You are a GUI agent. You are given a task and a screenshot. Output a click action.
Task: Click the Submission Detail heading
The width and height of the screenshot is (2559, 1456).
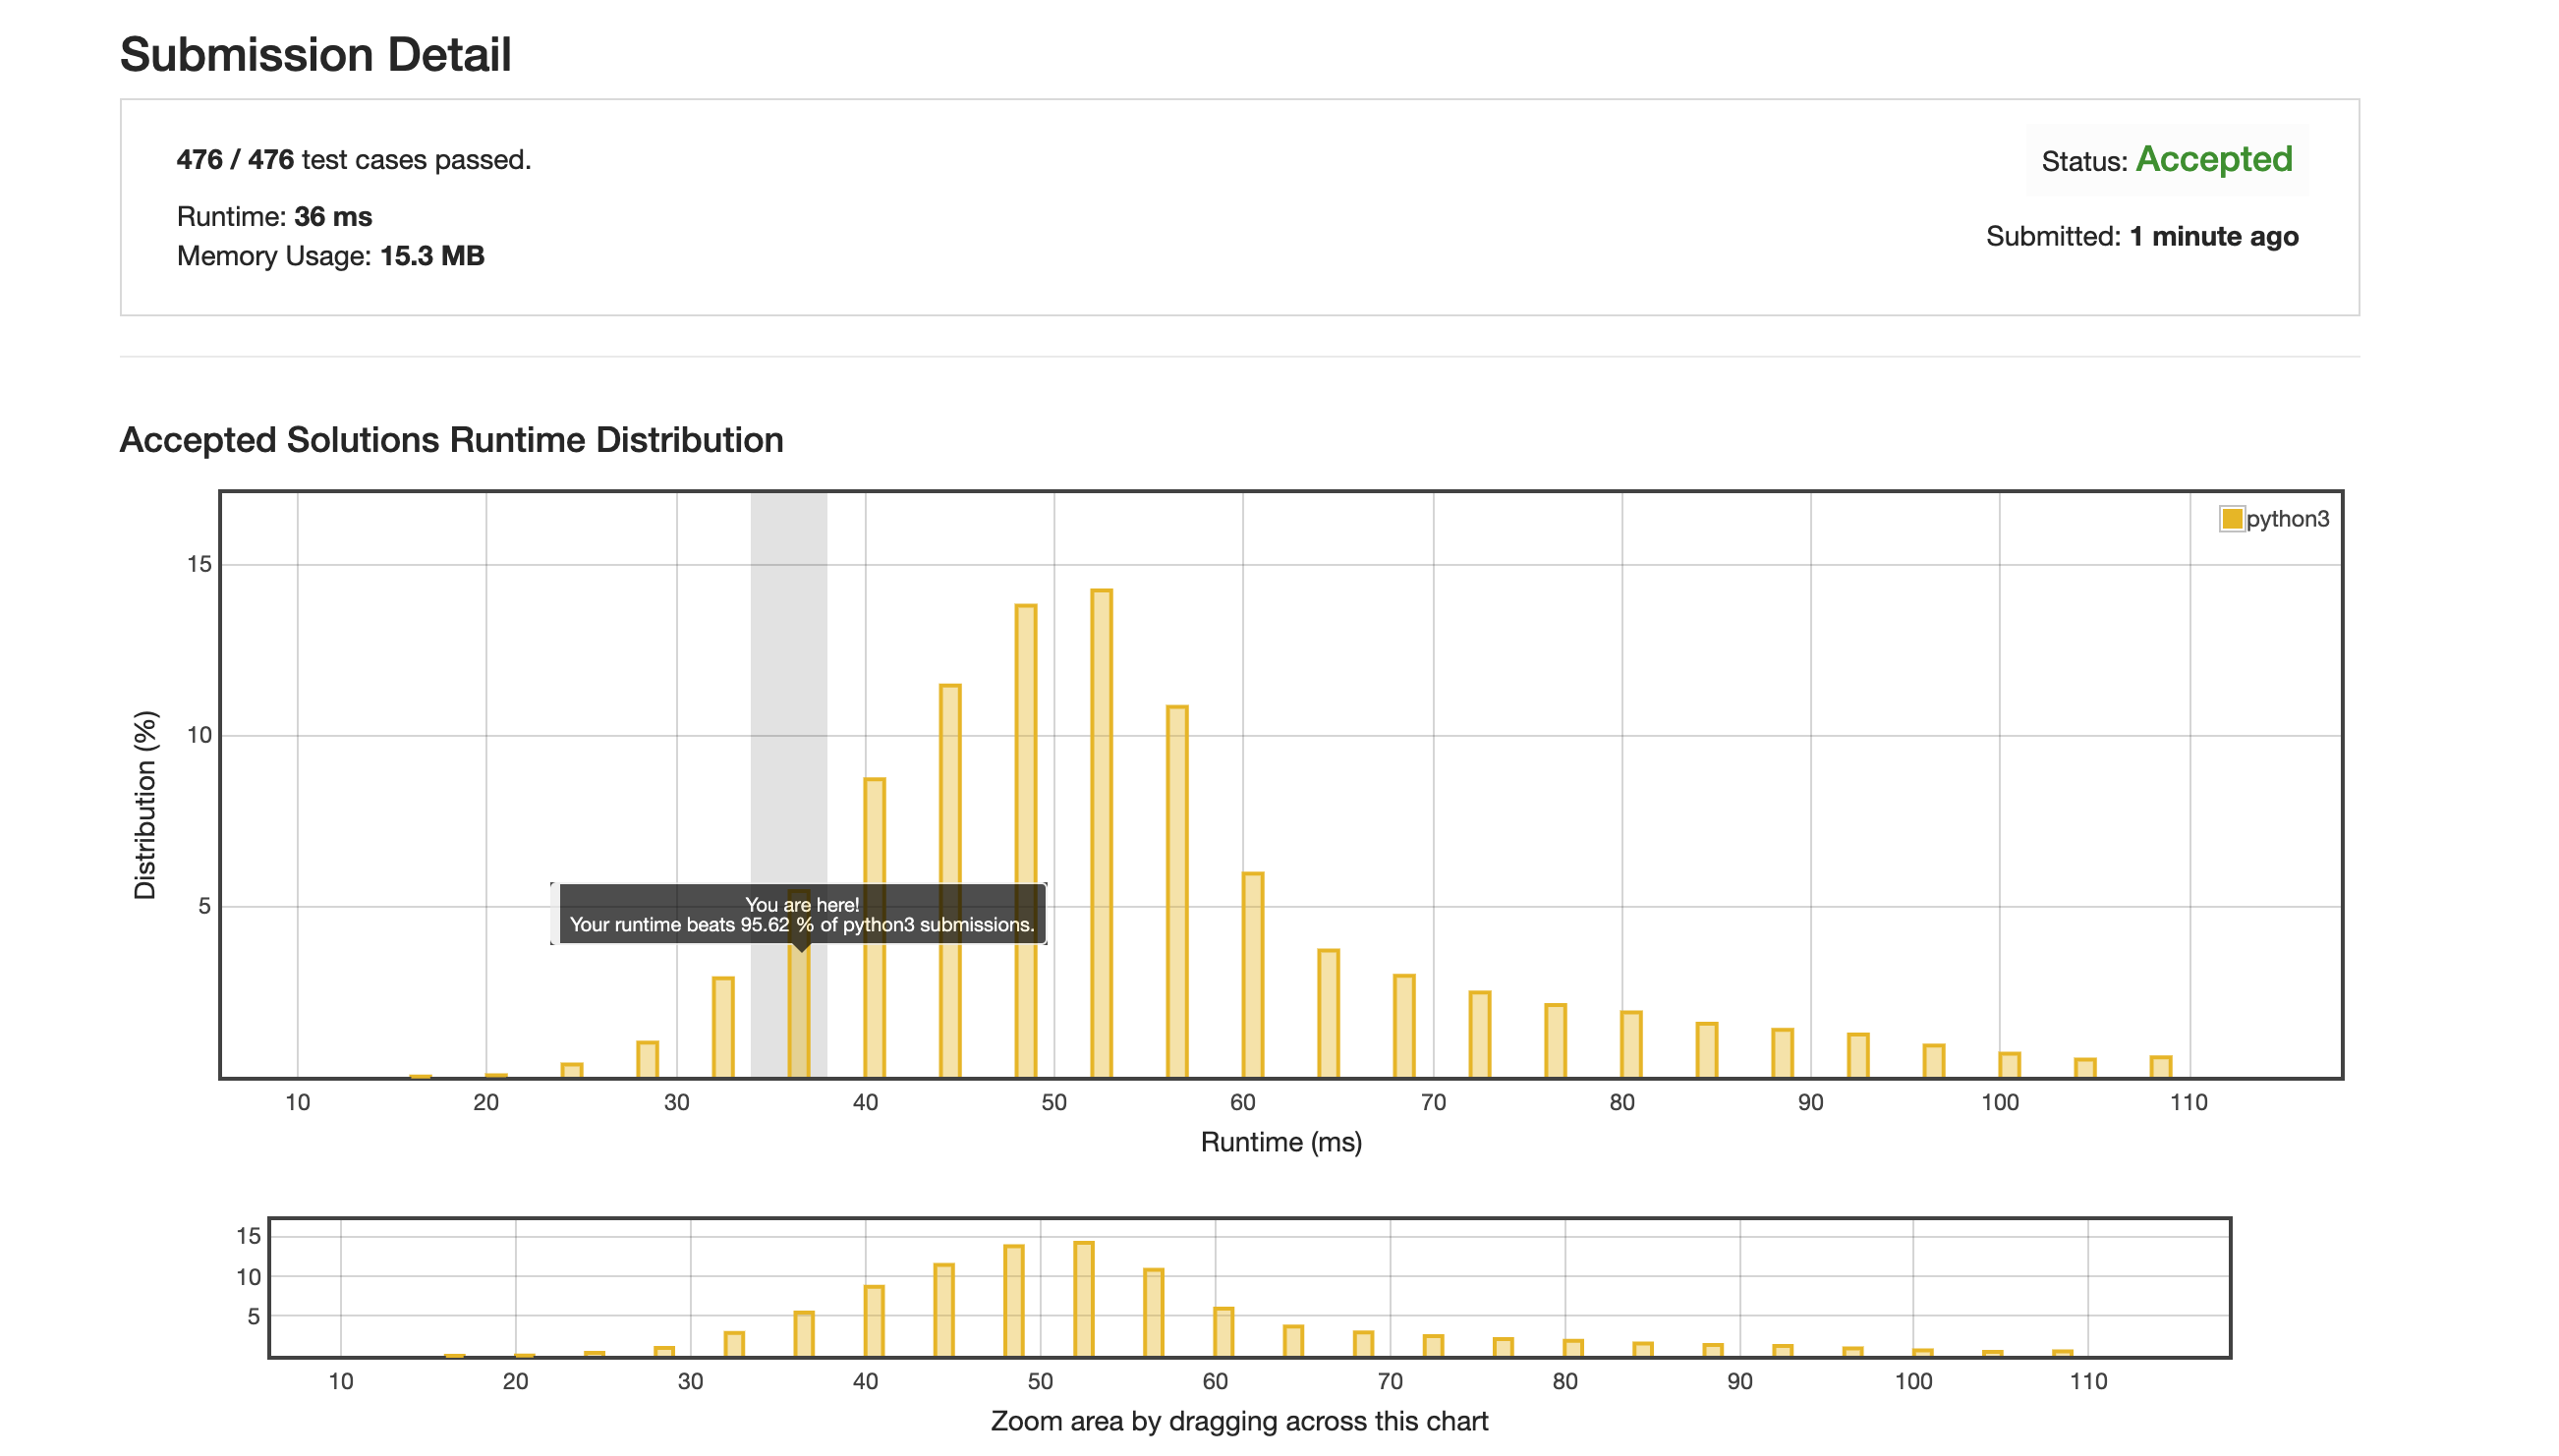point(315,54)
